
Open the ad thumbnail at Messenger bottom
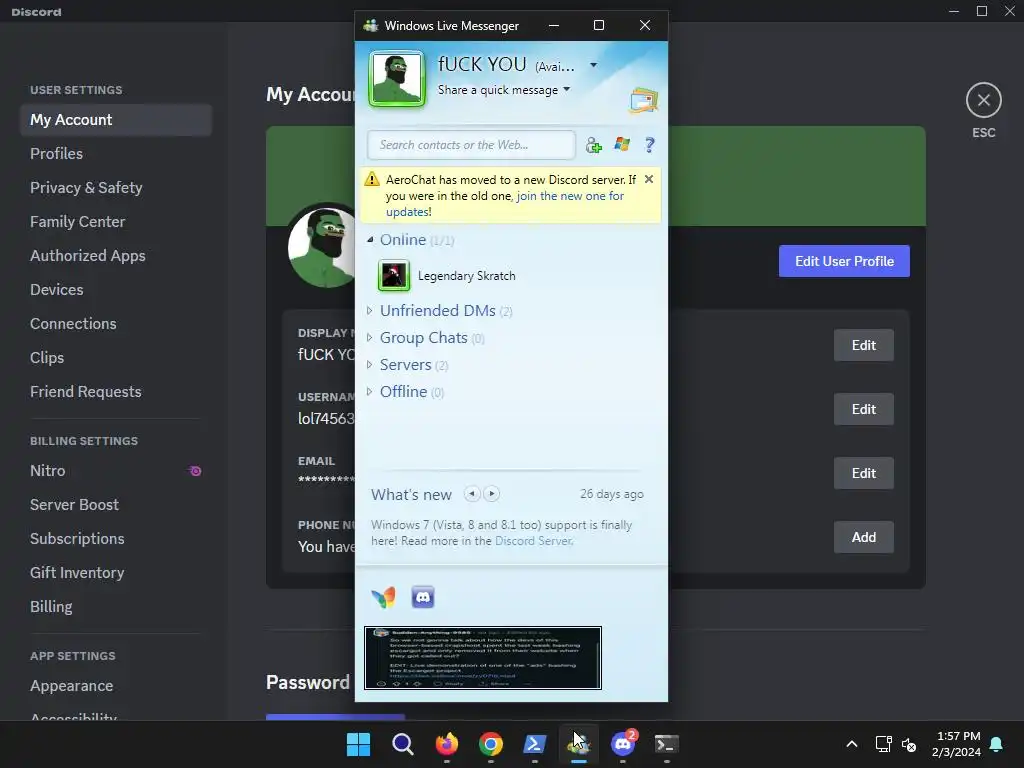(x=483, y=658)
